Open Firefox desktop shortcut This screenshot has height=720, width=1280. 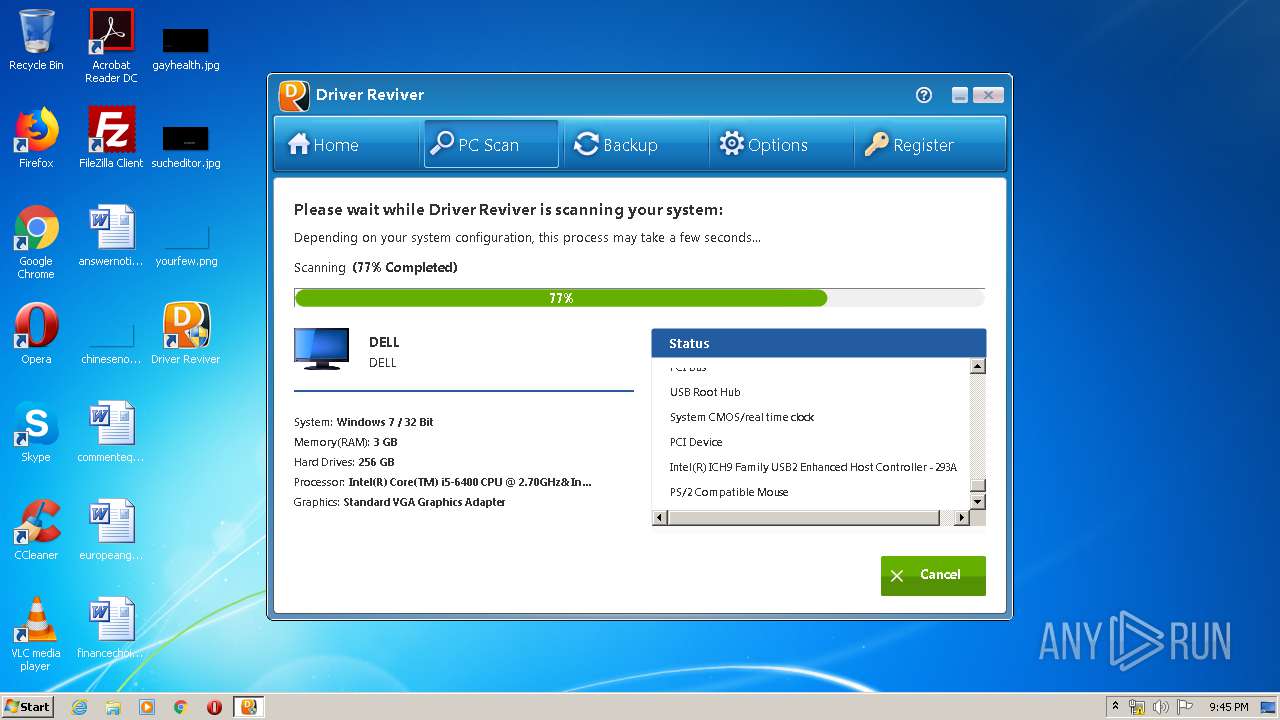click(36, 138)
